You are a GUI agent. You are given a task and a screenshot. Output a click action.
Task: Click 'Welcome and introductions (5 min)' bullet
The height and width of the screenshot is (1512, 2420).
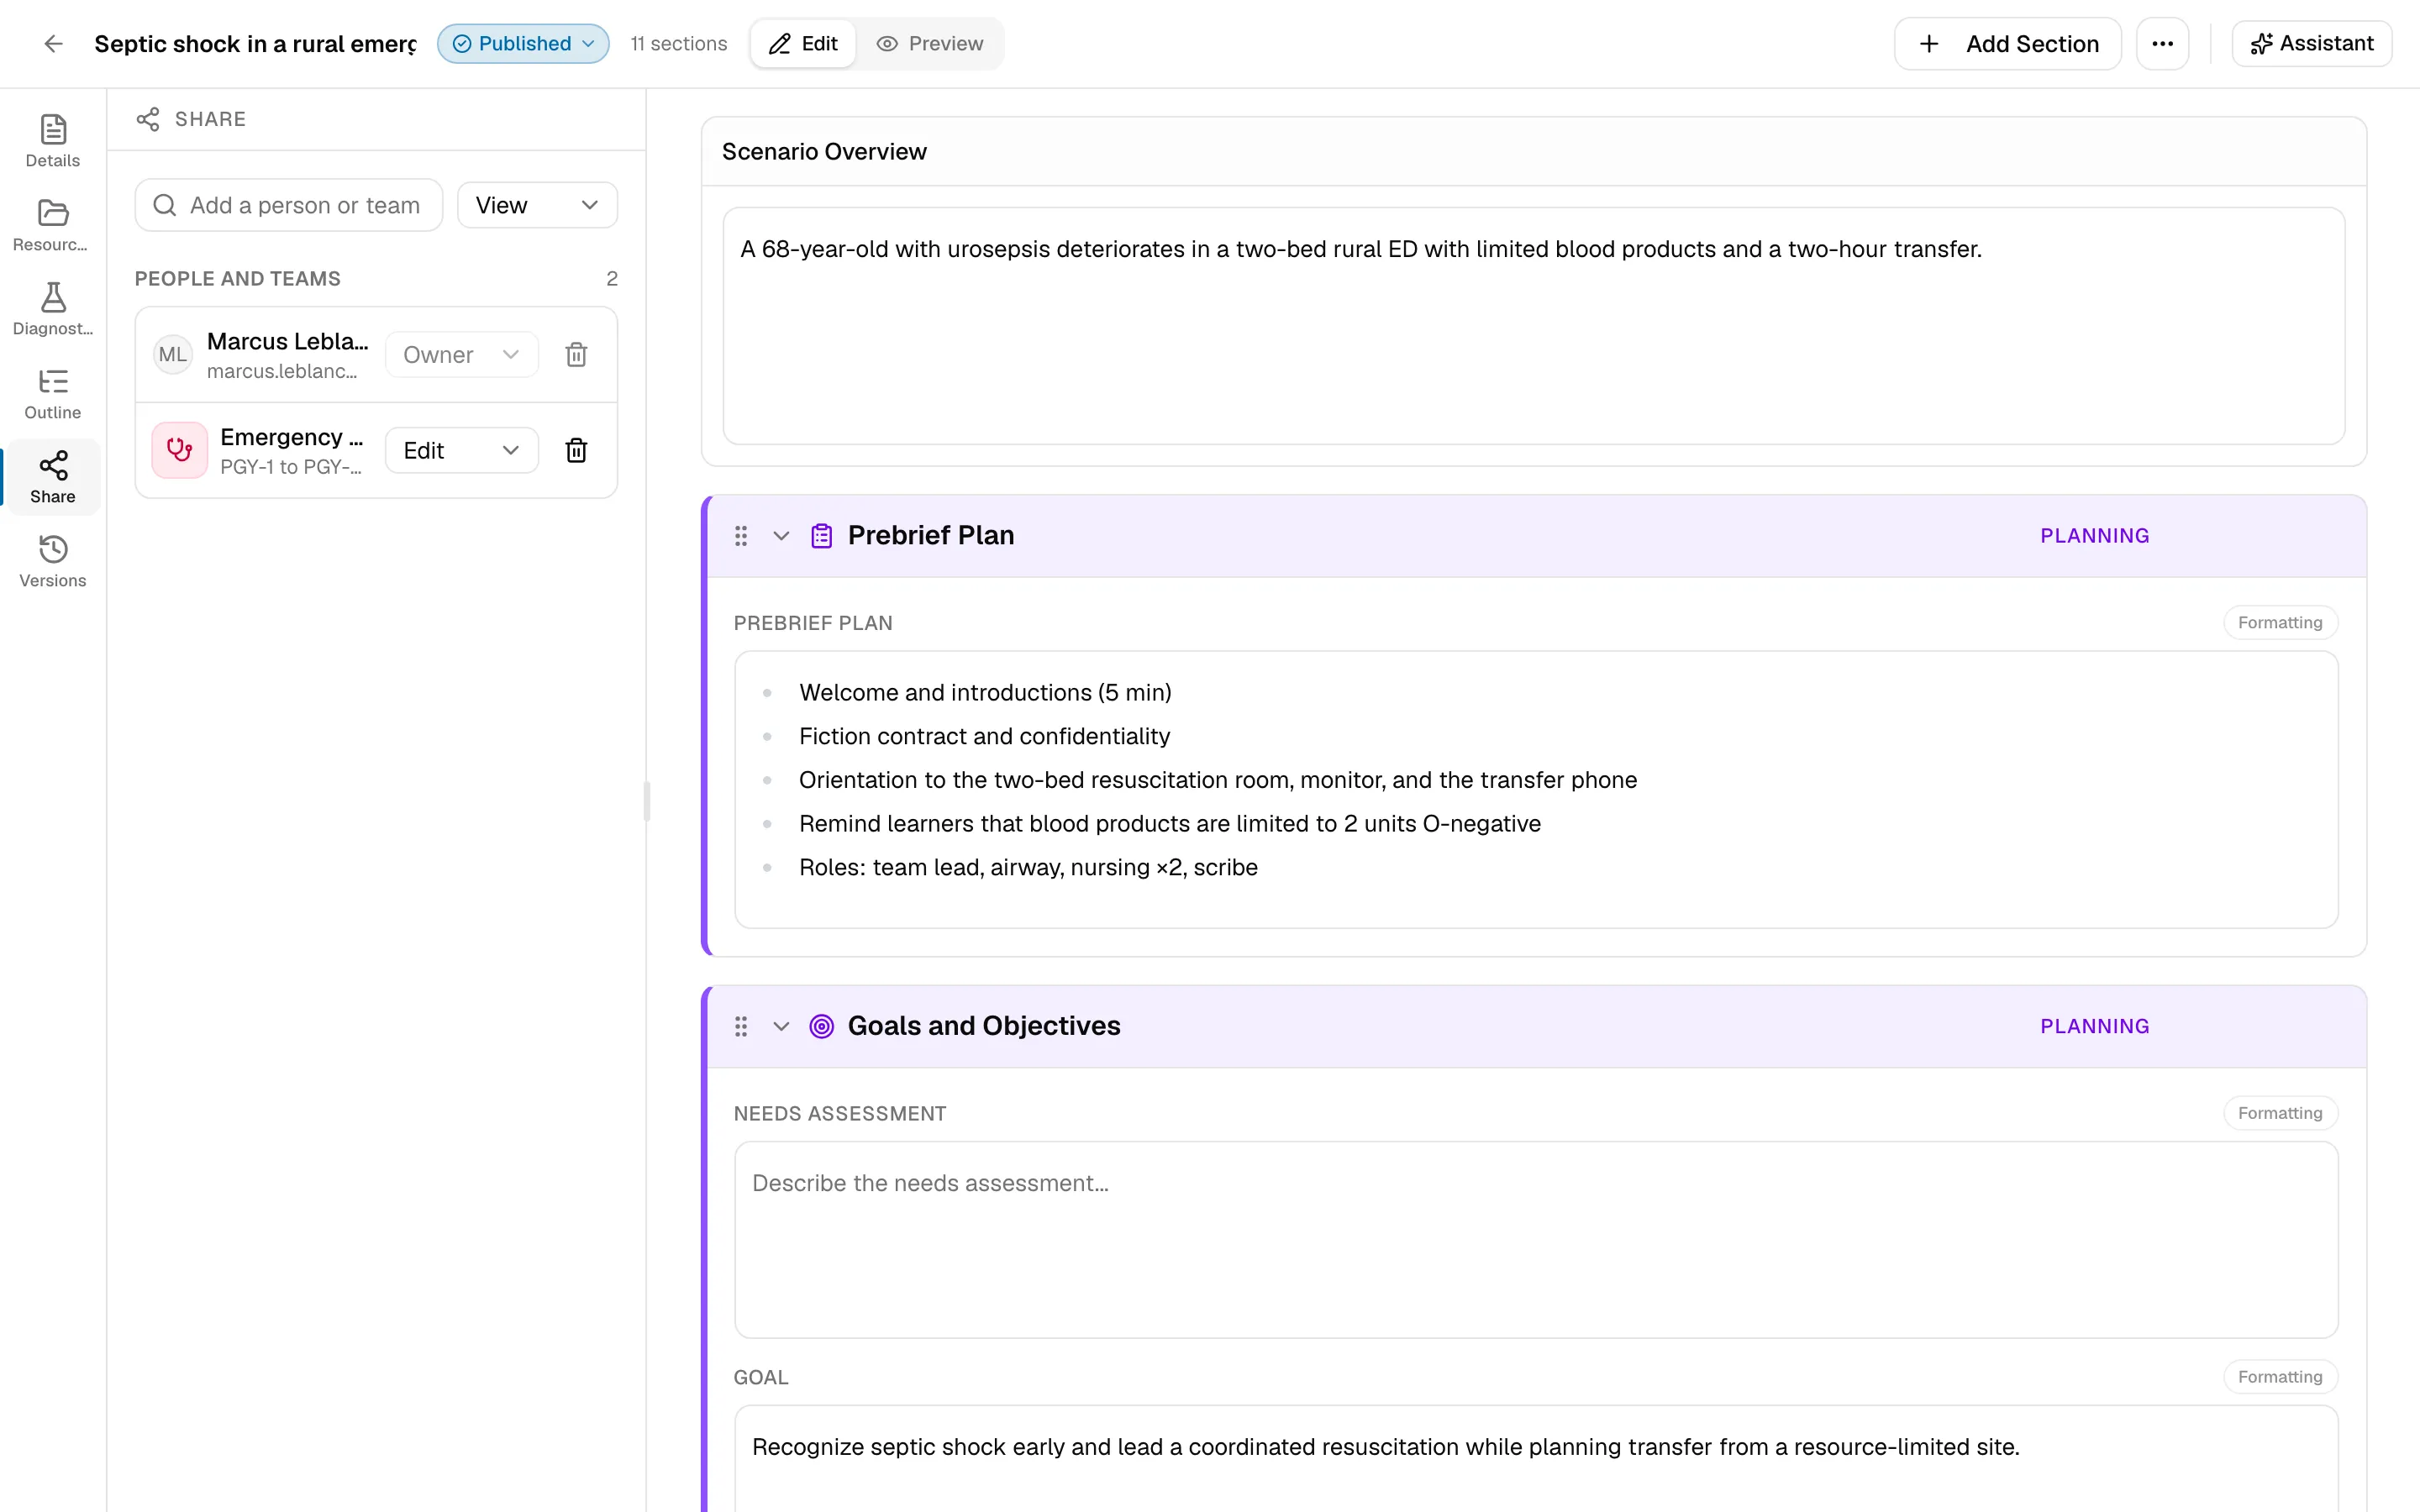click(985, 692)
